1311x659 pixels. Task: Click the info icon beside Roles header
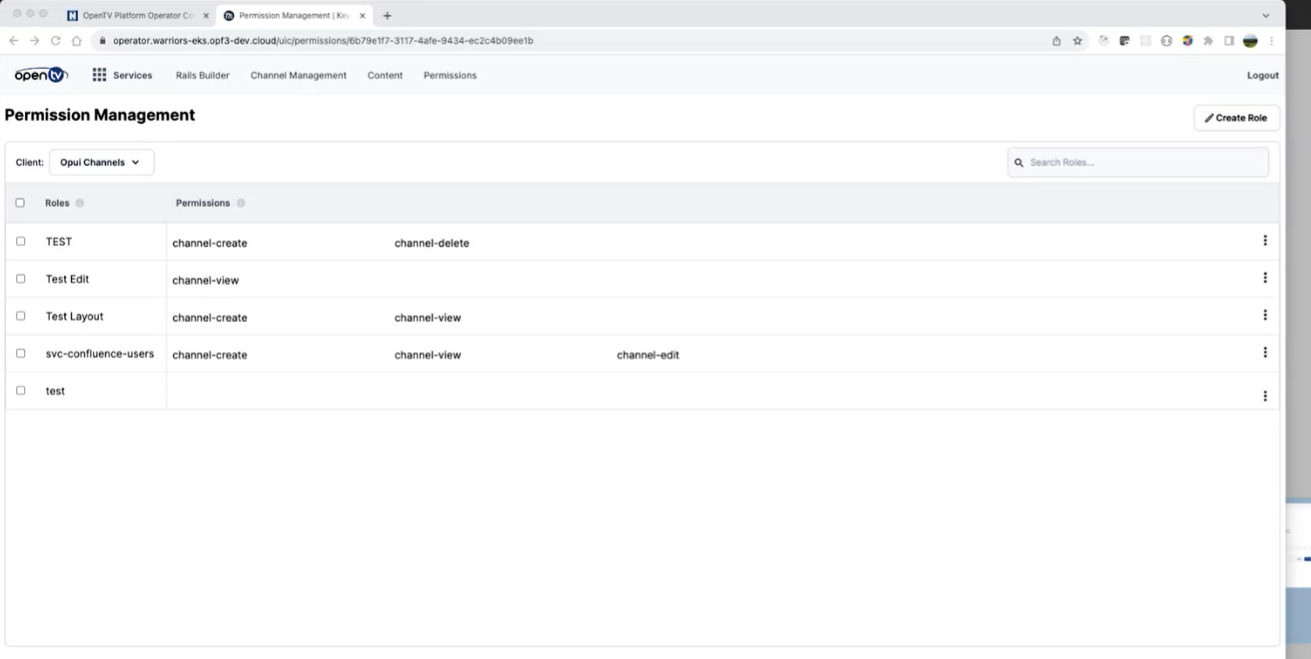pos(80,203)
